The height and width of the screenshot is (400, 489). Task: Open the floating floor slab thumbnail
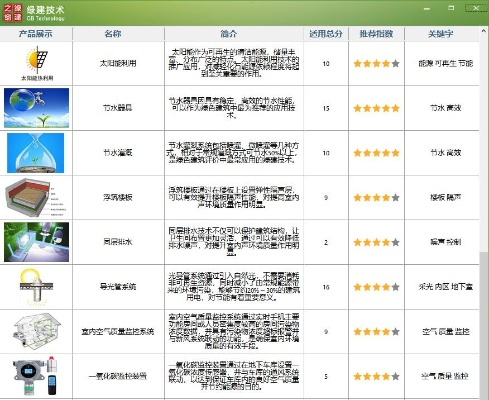pos(35,197)
